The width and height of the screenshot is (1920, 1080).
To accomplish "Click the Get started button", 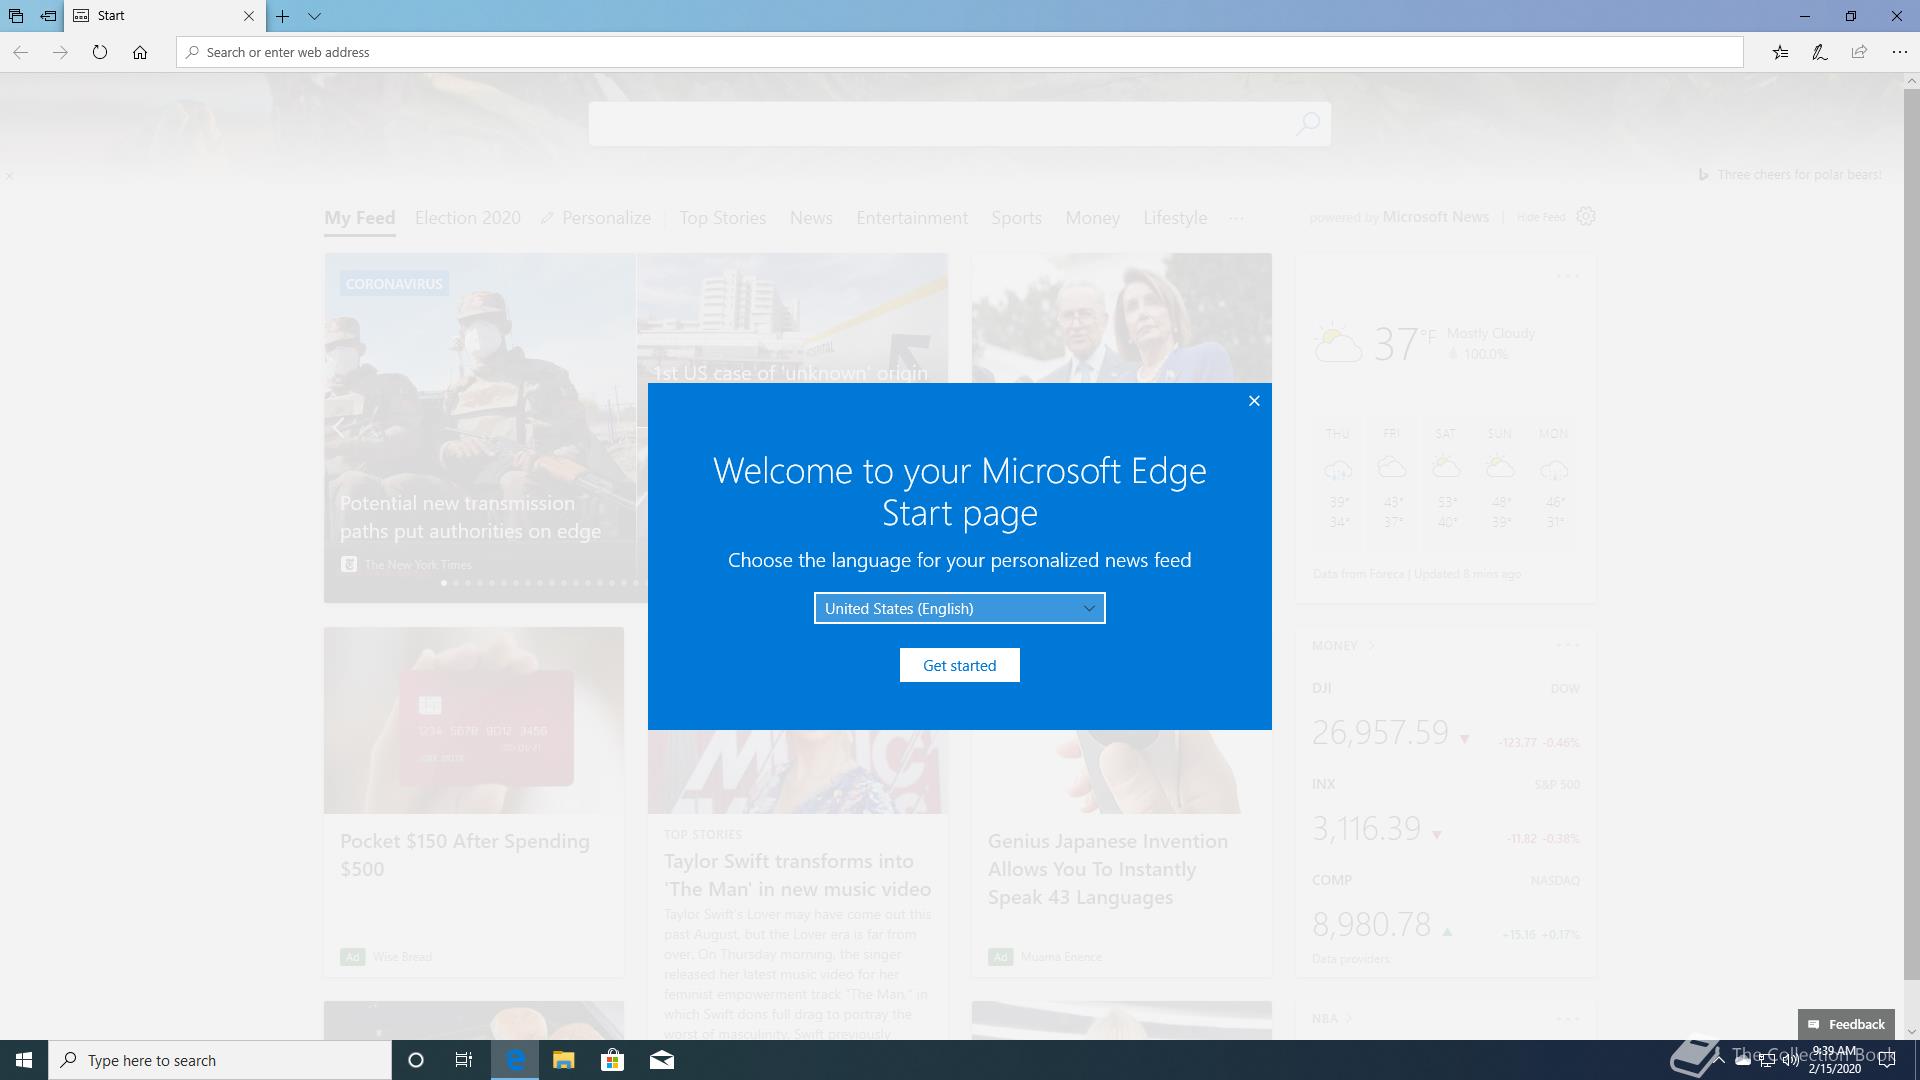I will (x=959, y=665).
